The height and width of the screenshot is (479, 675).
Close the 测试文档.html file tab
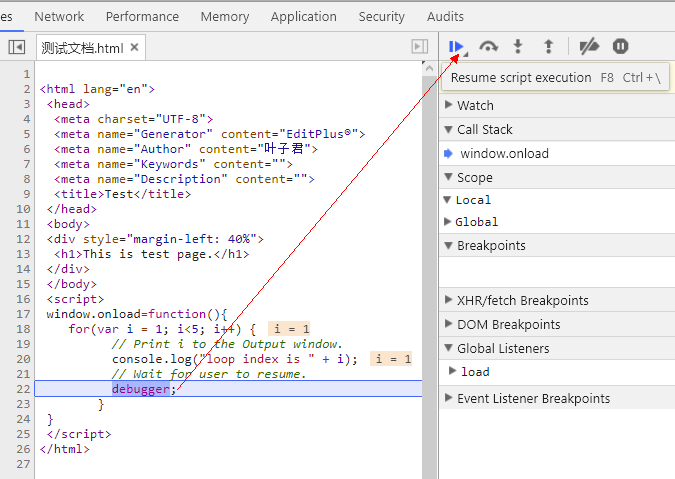(134, 47)
